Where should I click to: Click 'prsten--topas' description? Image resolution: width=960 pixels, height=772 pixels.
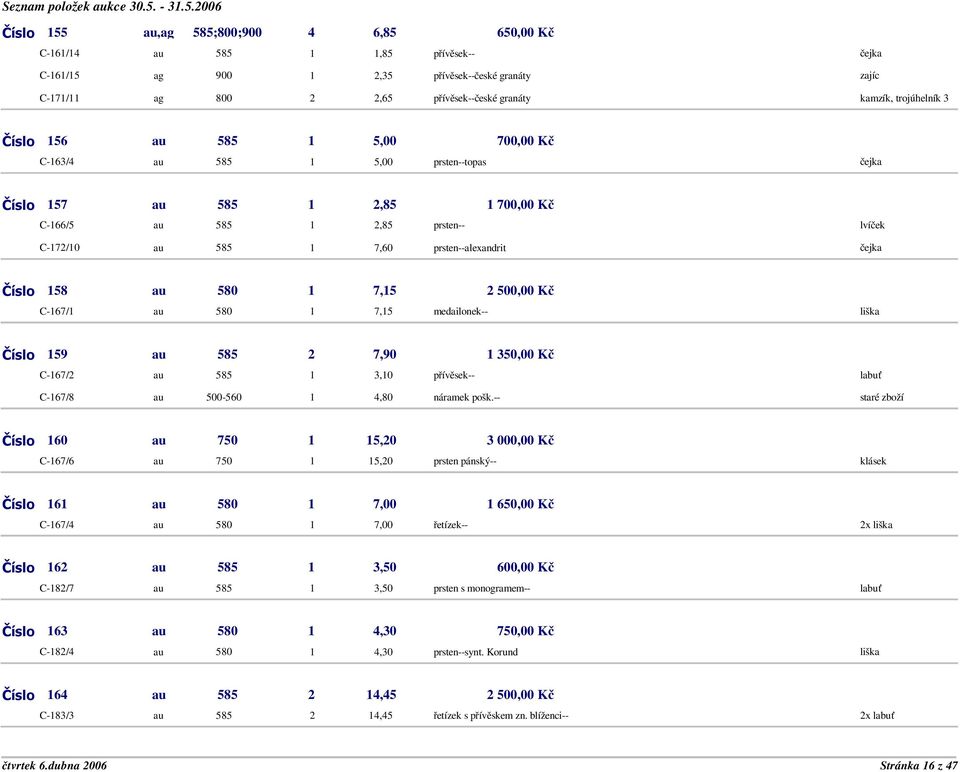[x=460, y=162]
